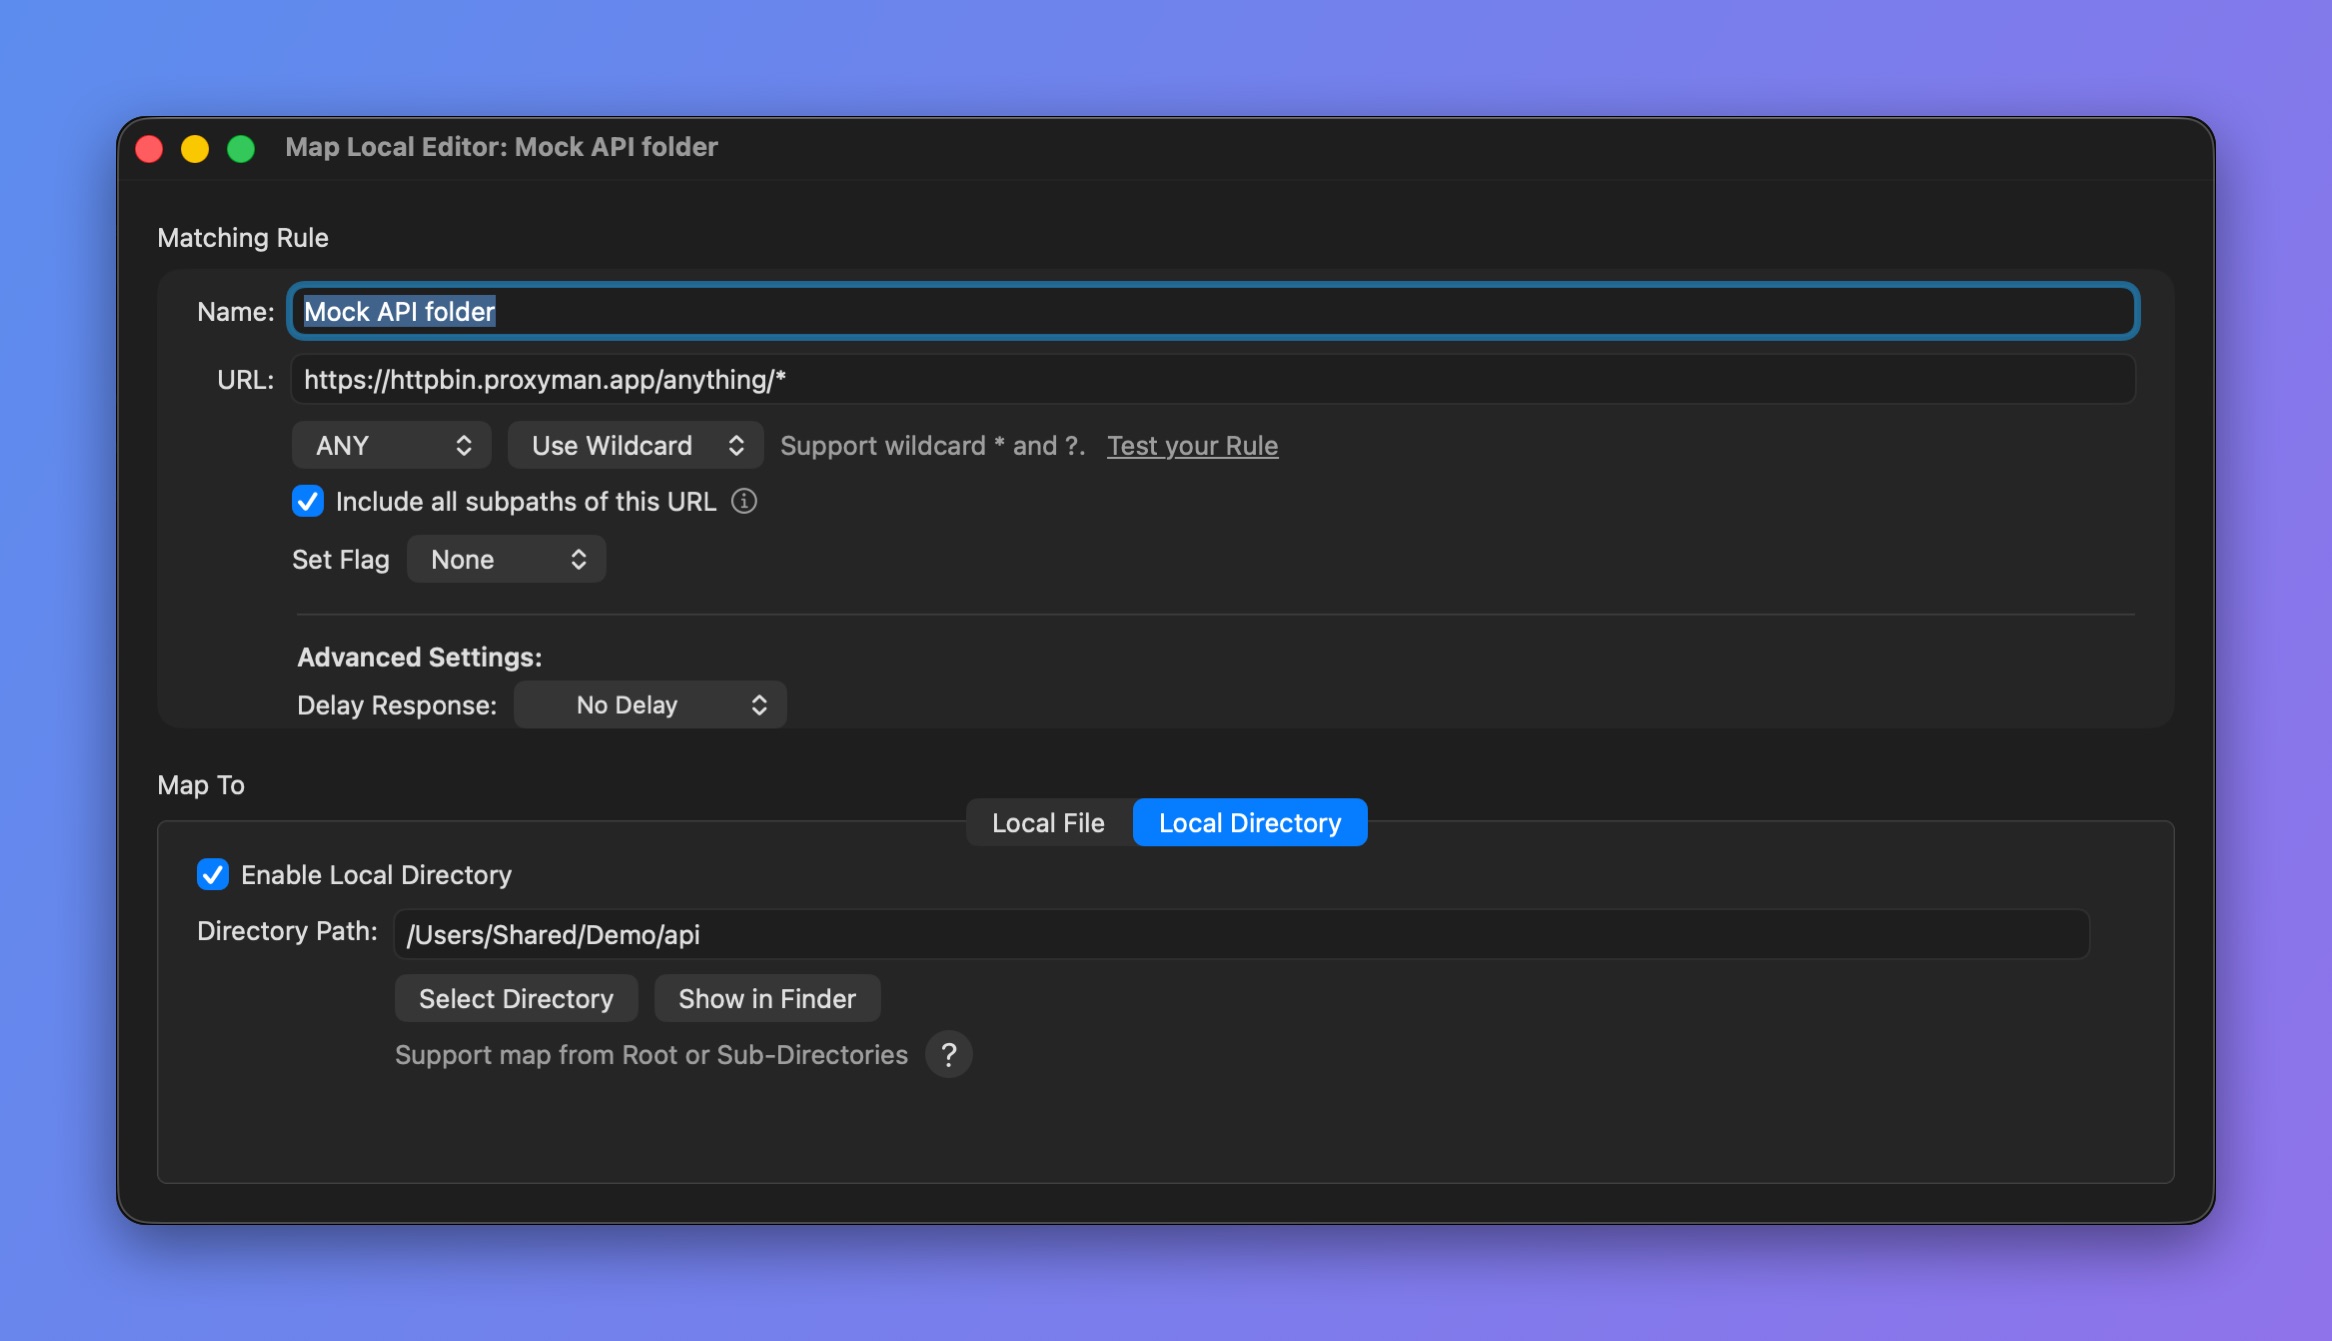Open the Delay Response No Delay dropdown

[650, 705]
